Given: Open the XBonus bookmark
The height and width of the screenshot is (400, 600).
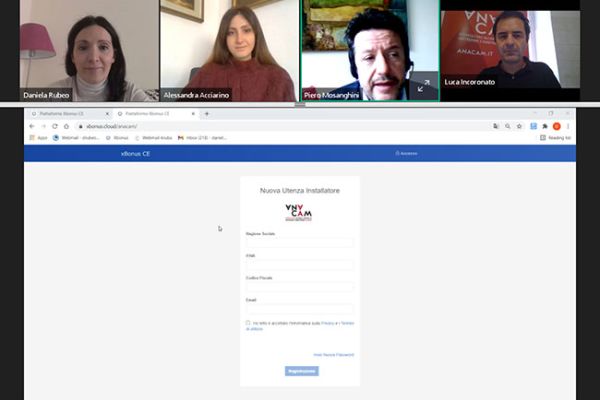Looking at the screenshot, I should click(x=117, y=138).
